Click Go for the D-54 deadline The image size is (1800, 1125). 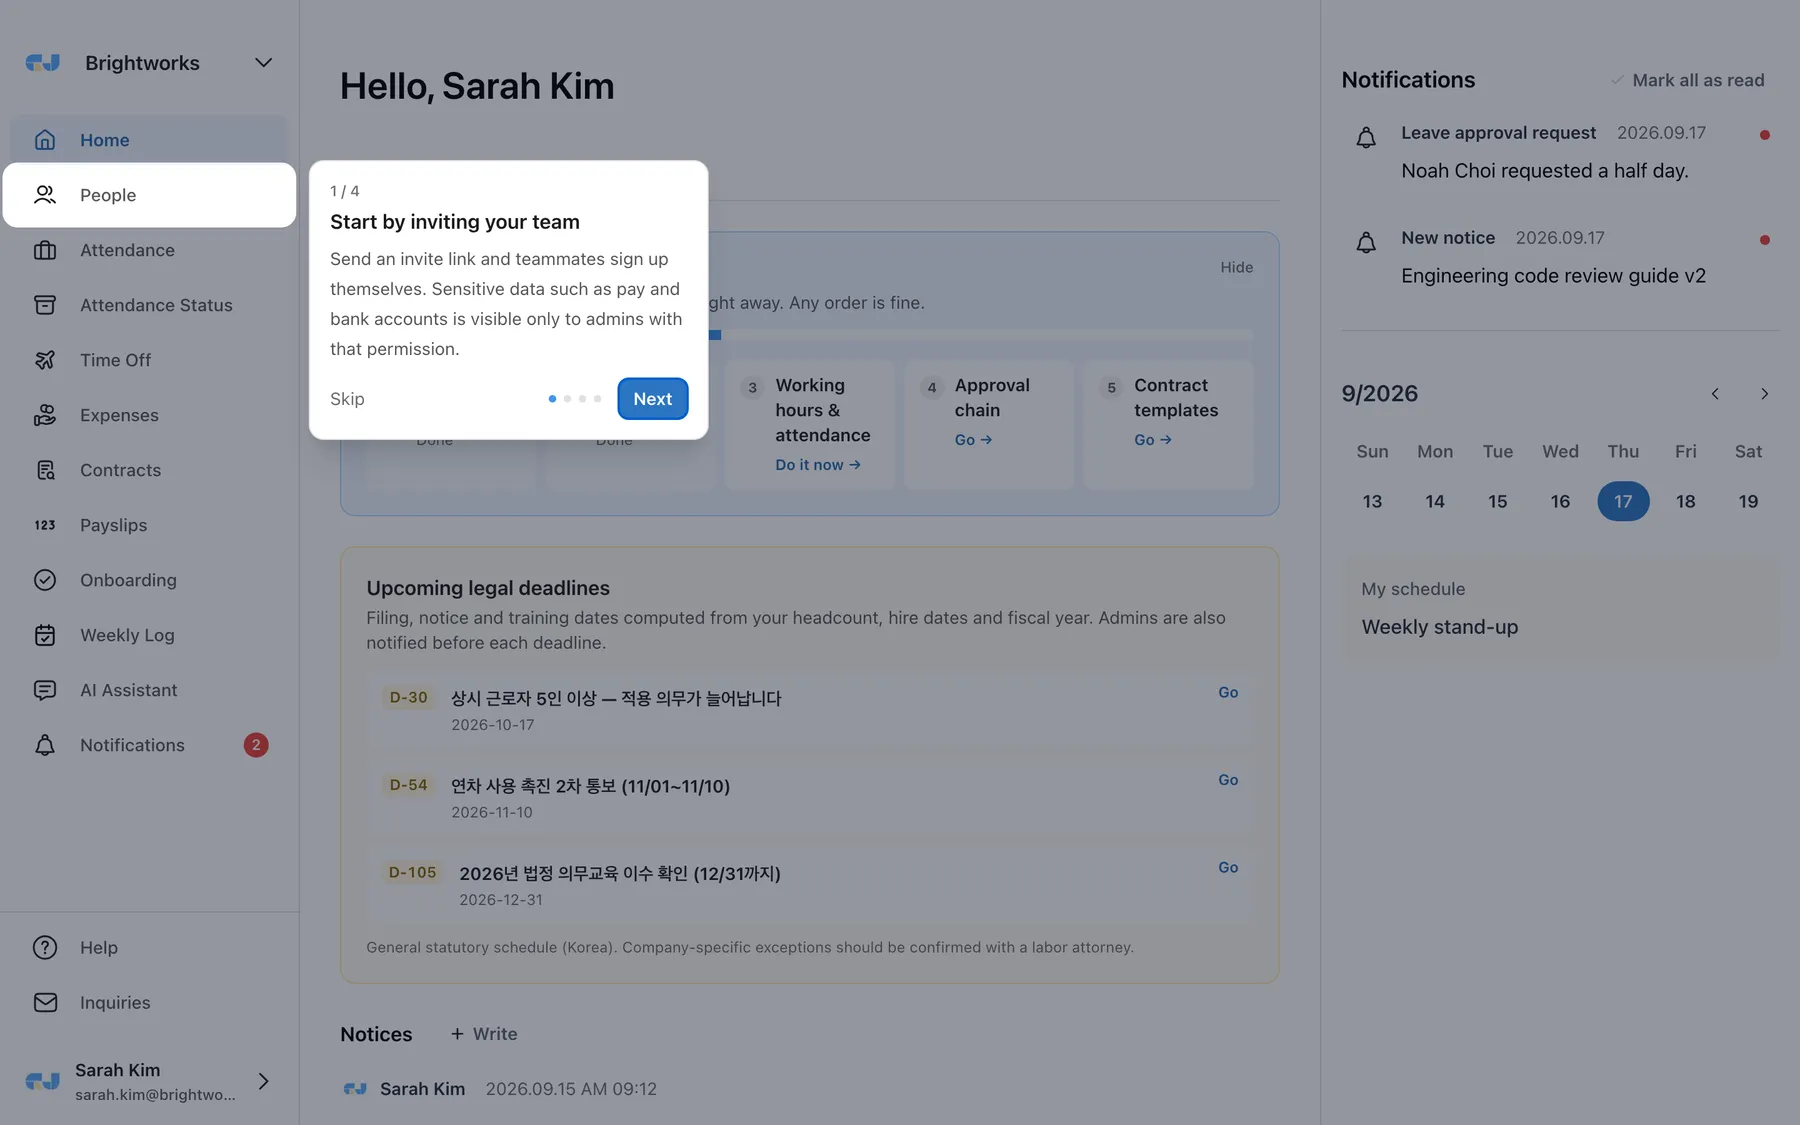[x=1228, y=780]
